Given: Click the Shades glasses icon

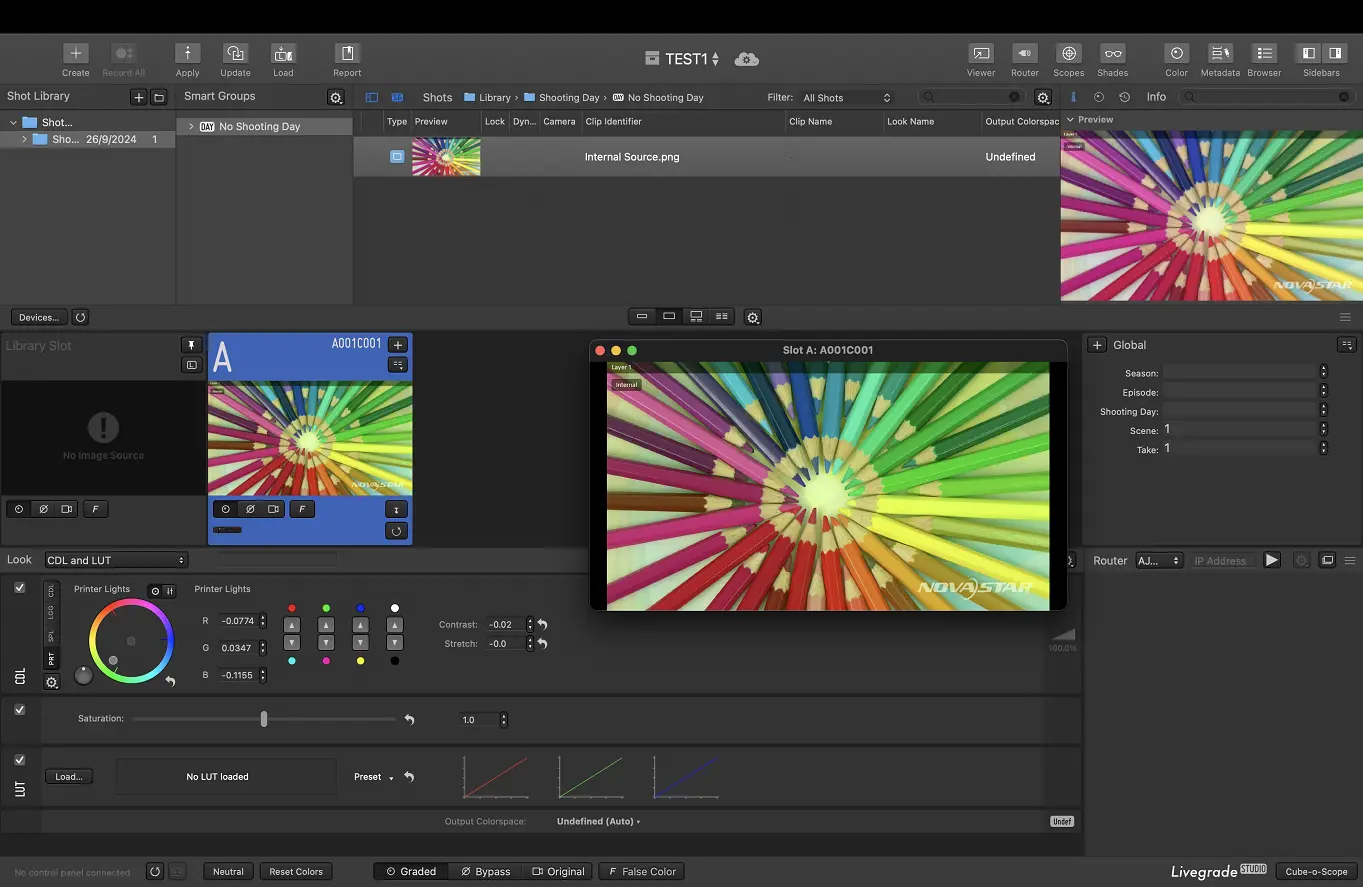Looking at the screenshot, I should [x=1112, y=54].
